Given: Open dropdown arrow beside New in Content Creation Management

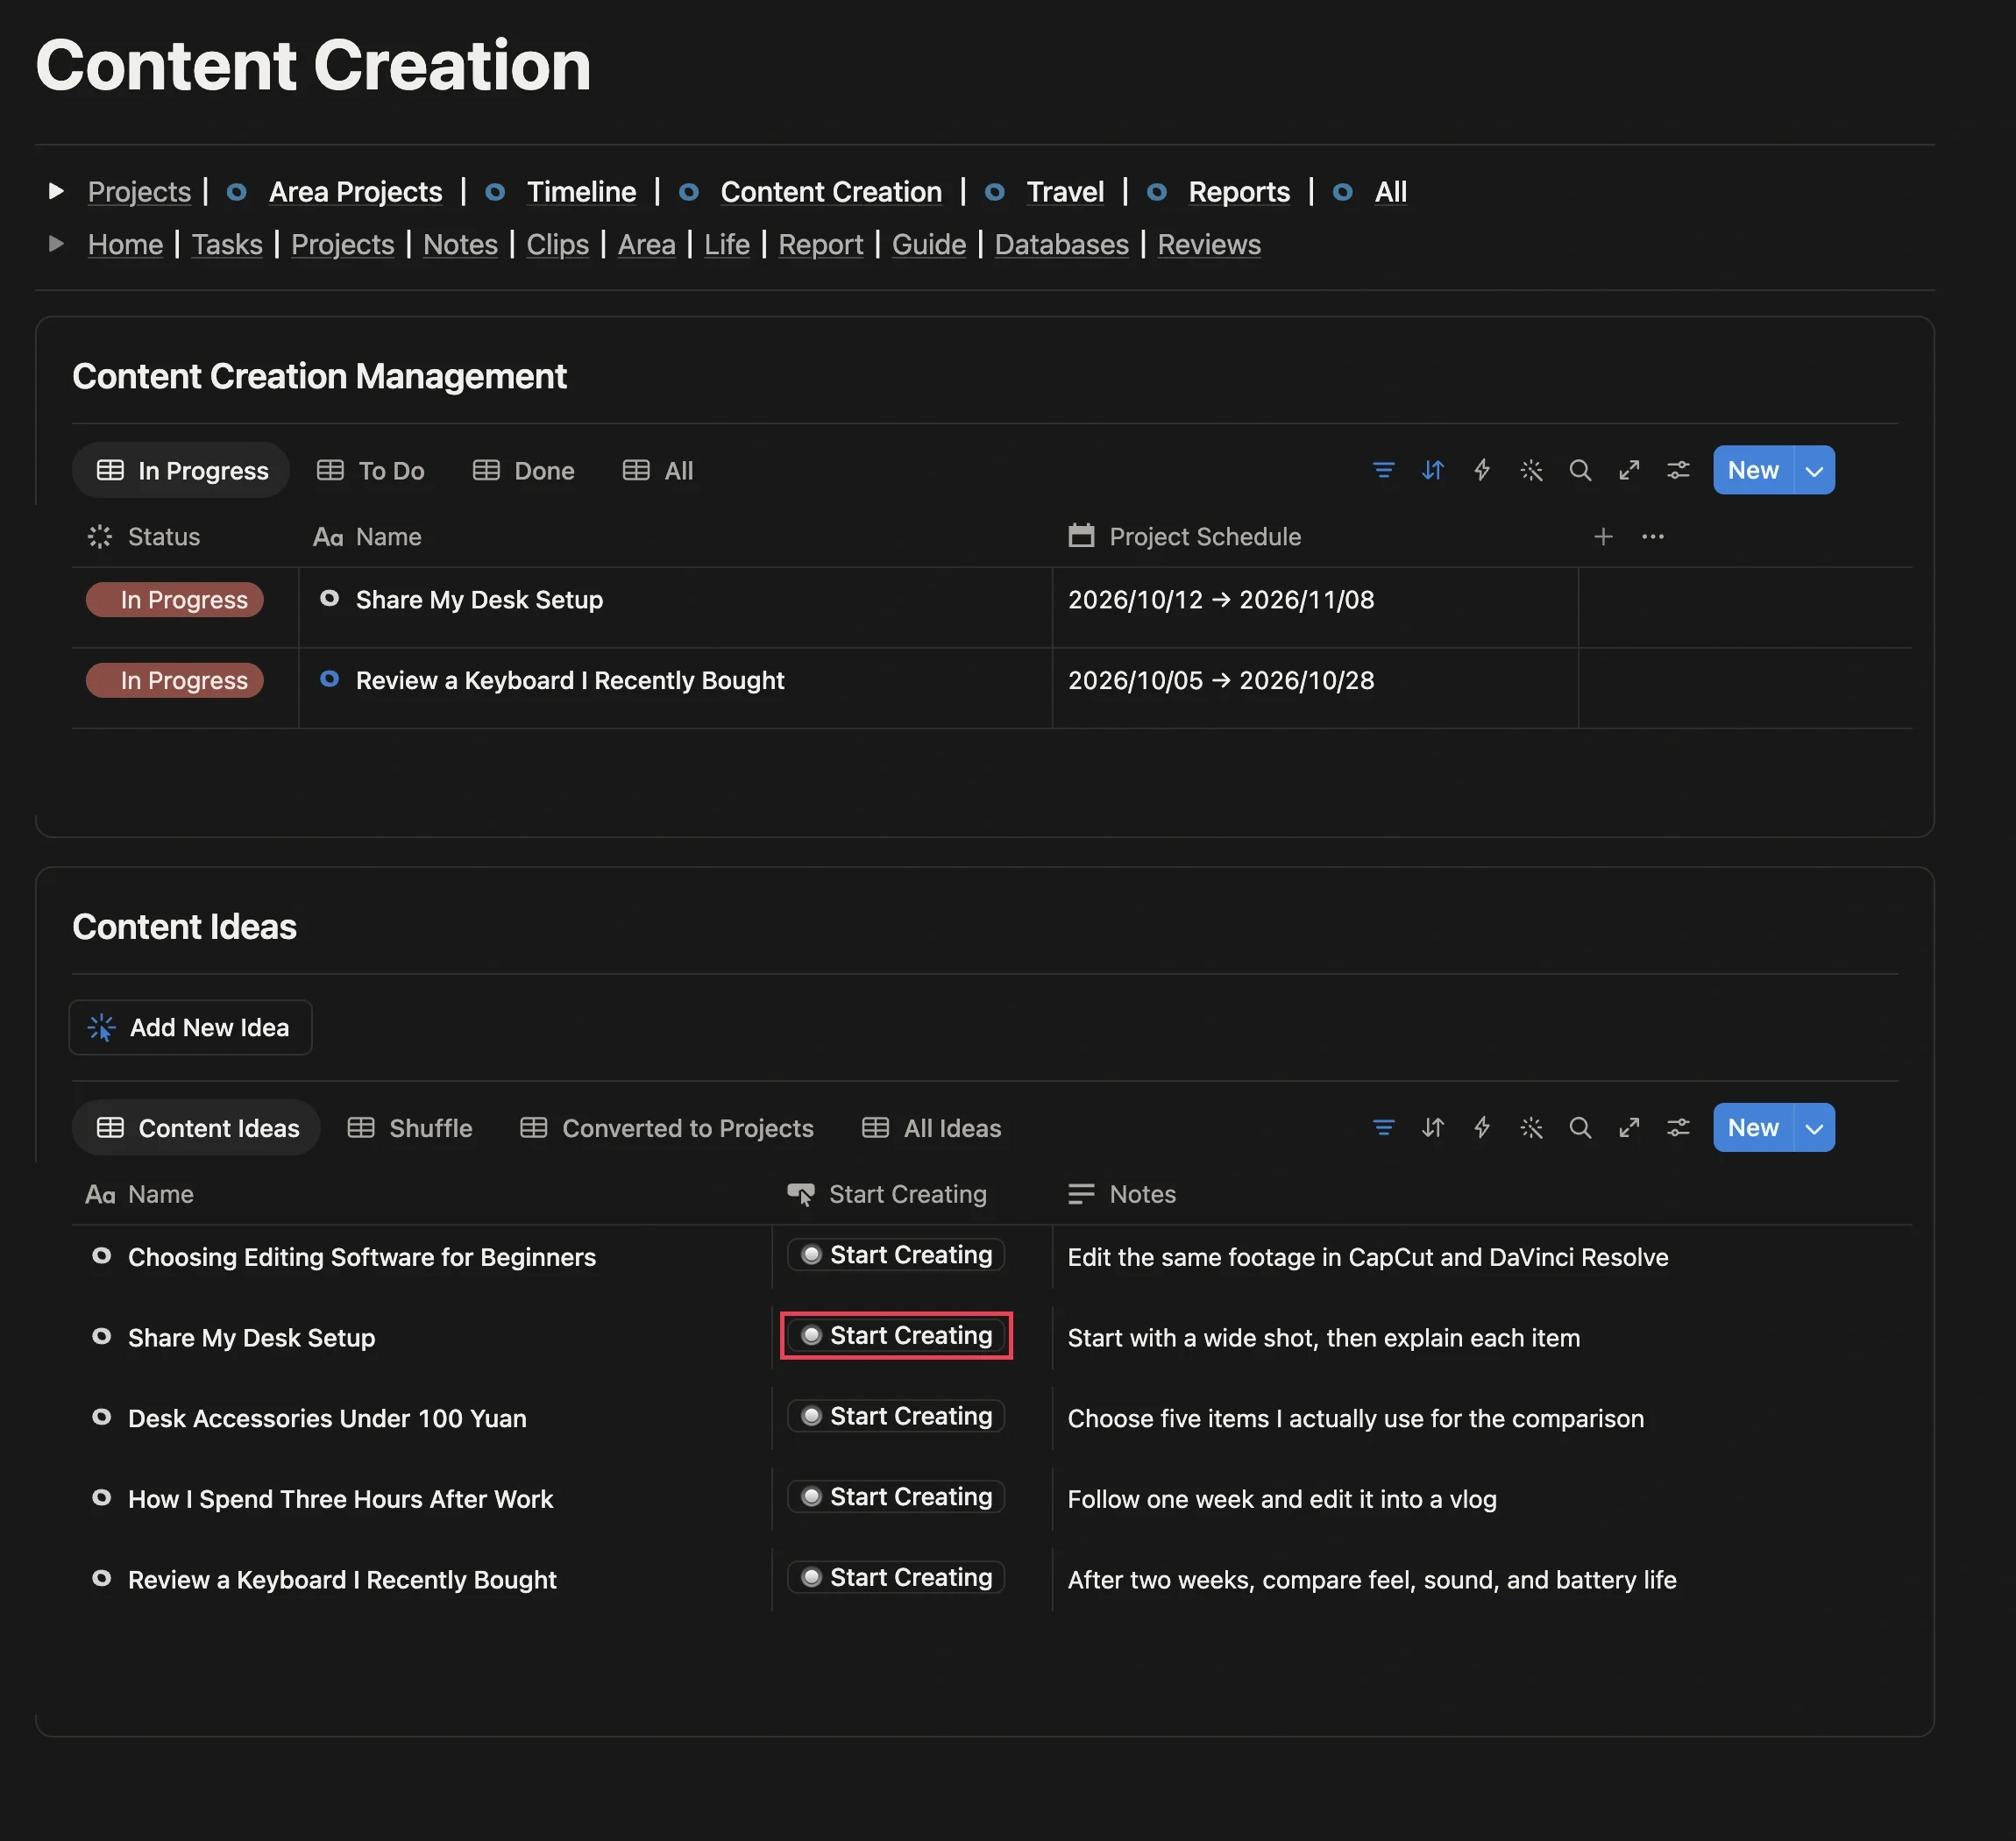Looking at the screenshot, I should pyautogui.click(x=1814, y=470).
